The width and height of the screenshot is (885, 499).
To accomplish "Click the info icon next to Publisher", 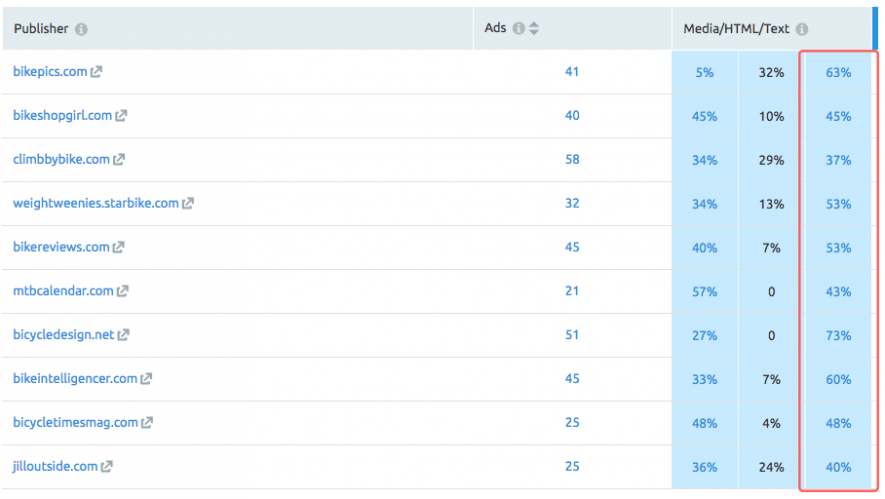I will coord(81,29).
